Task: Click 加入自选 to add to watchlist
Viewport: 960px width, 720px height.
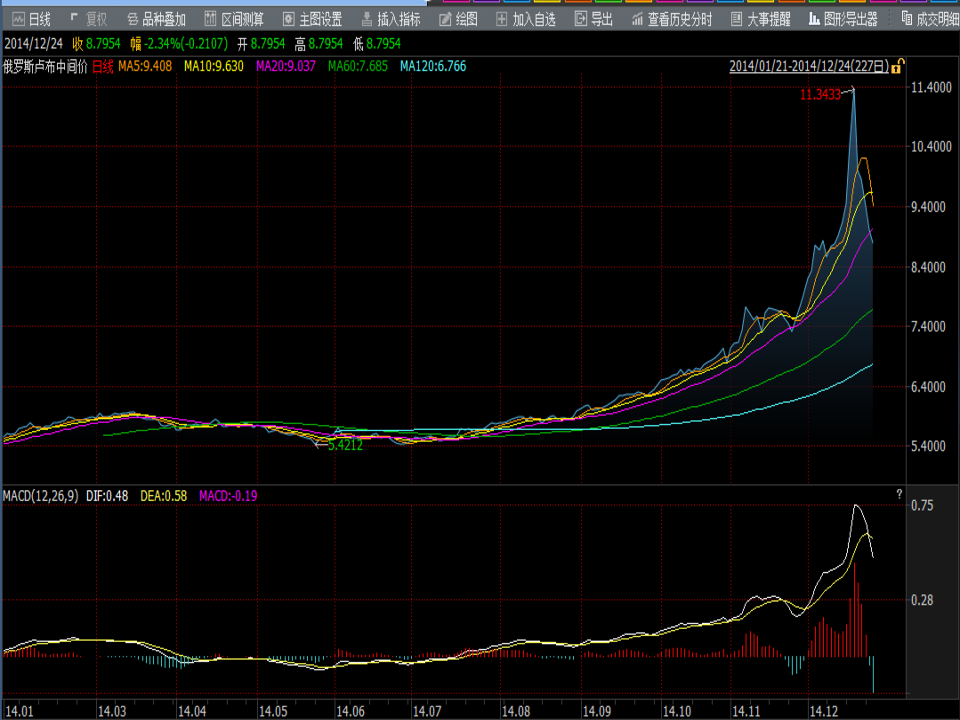Action: [x=526, y=20]
